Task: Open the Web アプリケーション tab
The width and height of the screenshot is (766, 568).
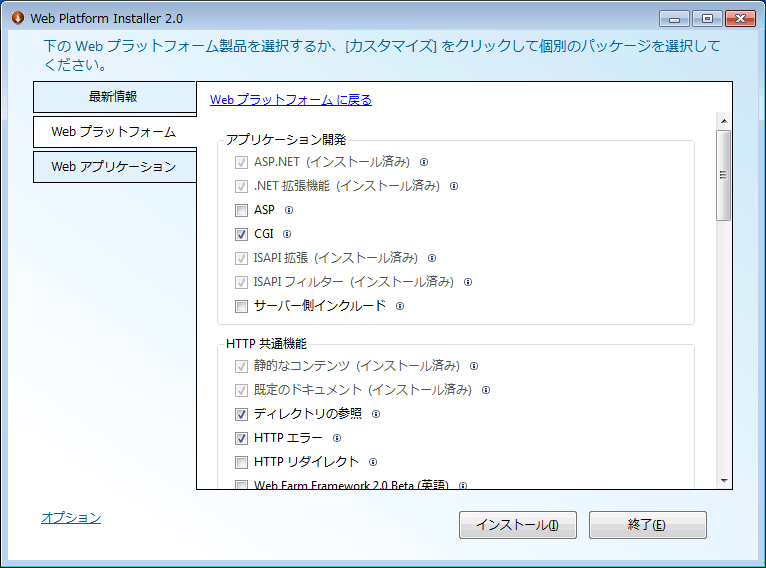Action: point(114,167)
